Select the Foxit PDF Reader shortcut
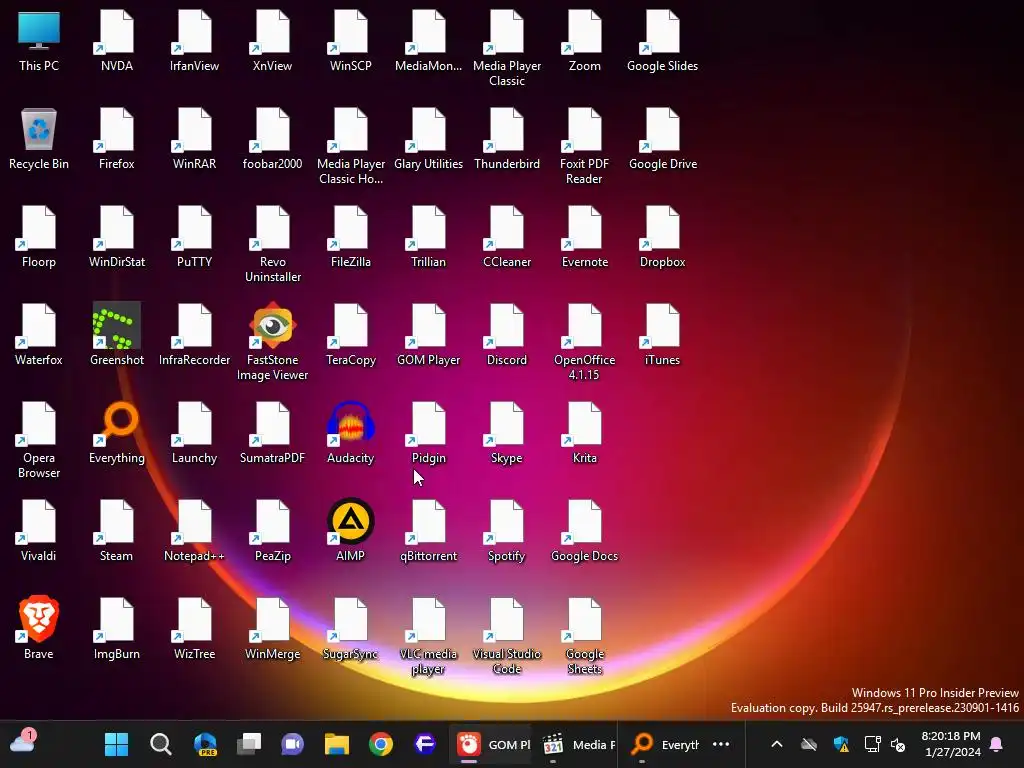The height and width of the screenshot is (768, 1024). [584, 146]
